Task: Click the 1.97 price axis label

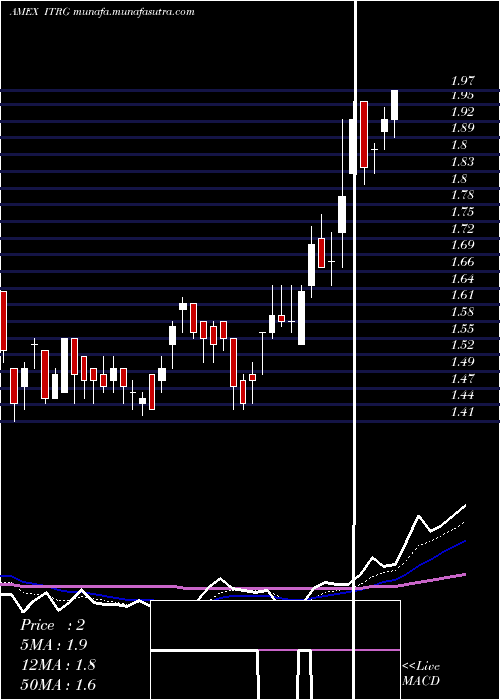Action: click(462, 81)
